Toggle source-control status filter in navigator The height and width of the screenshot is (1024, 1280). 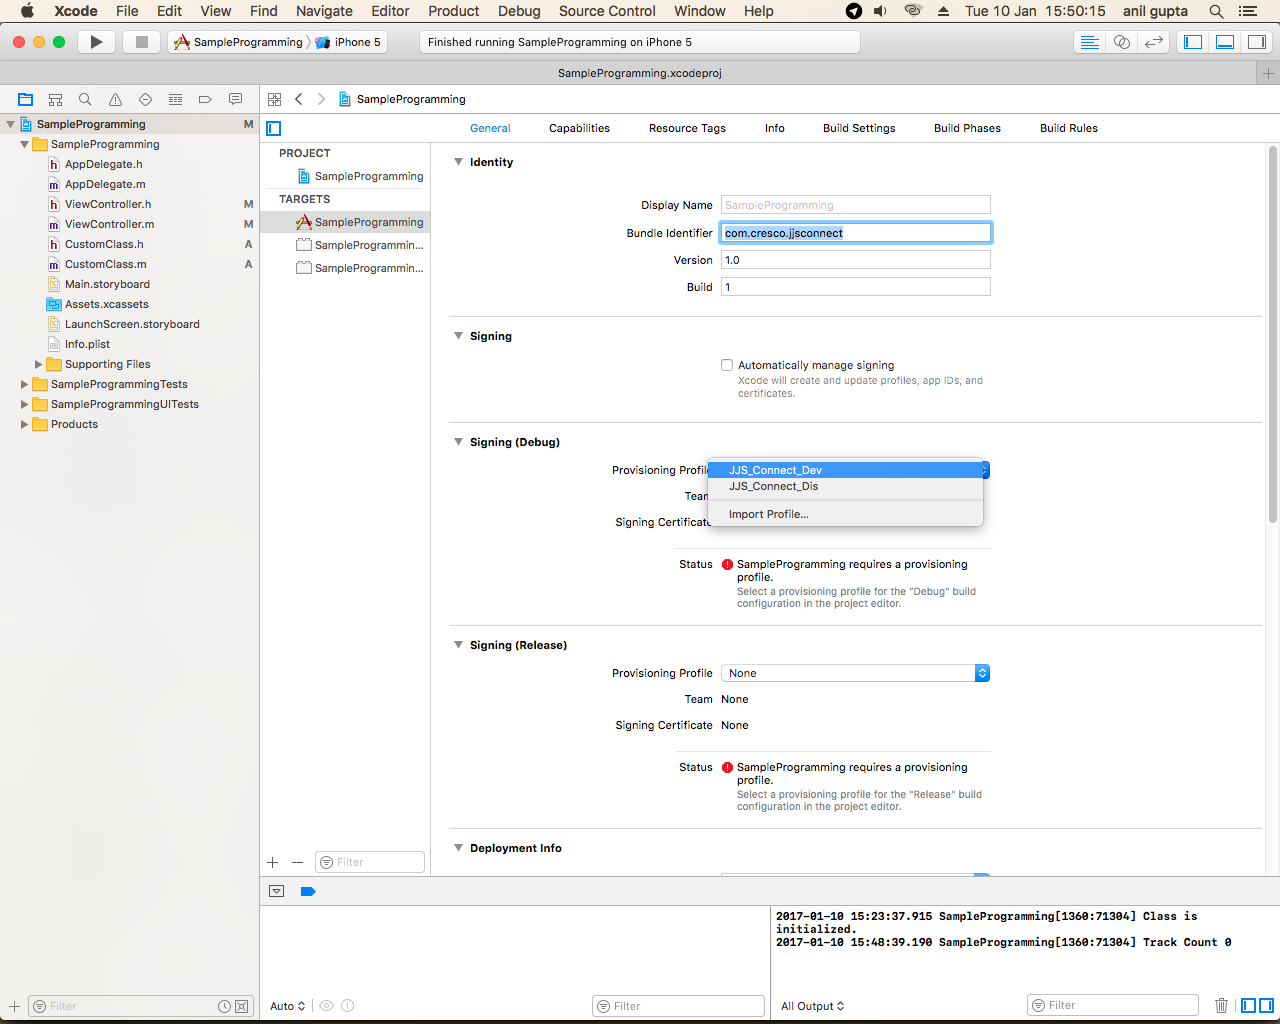(241, 1006)
